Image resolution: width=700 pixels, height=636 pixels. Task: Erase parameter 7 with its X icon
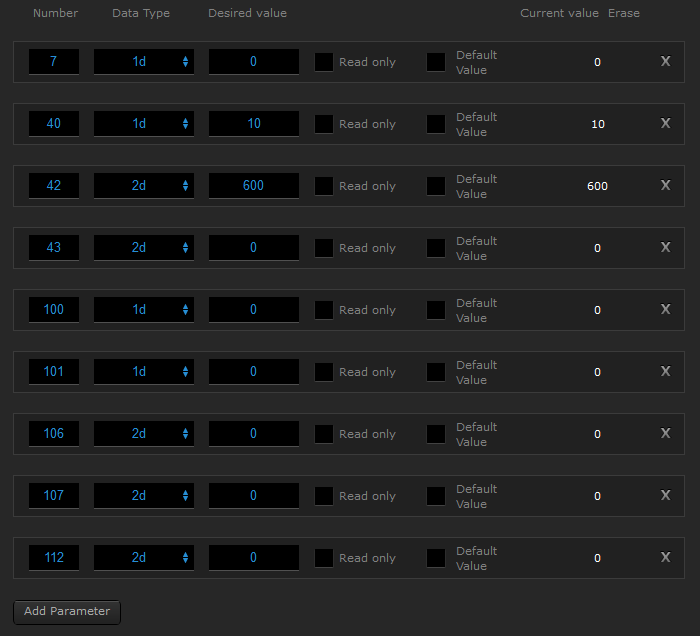coord(665,61)
